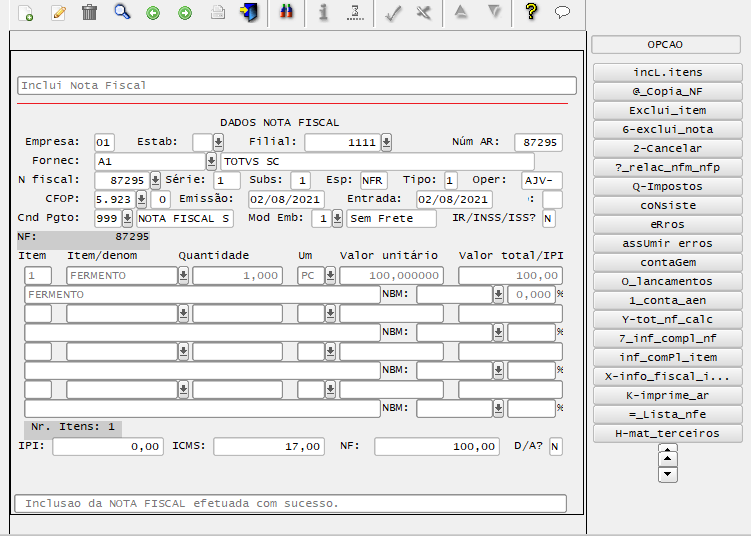Open the PC unit dropdown arrow

click(x=330, y=275)
